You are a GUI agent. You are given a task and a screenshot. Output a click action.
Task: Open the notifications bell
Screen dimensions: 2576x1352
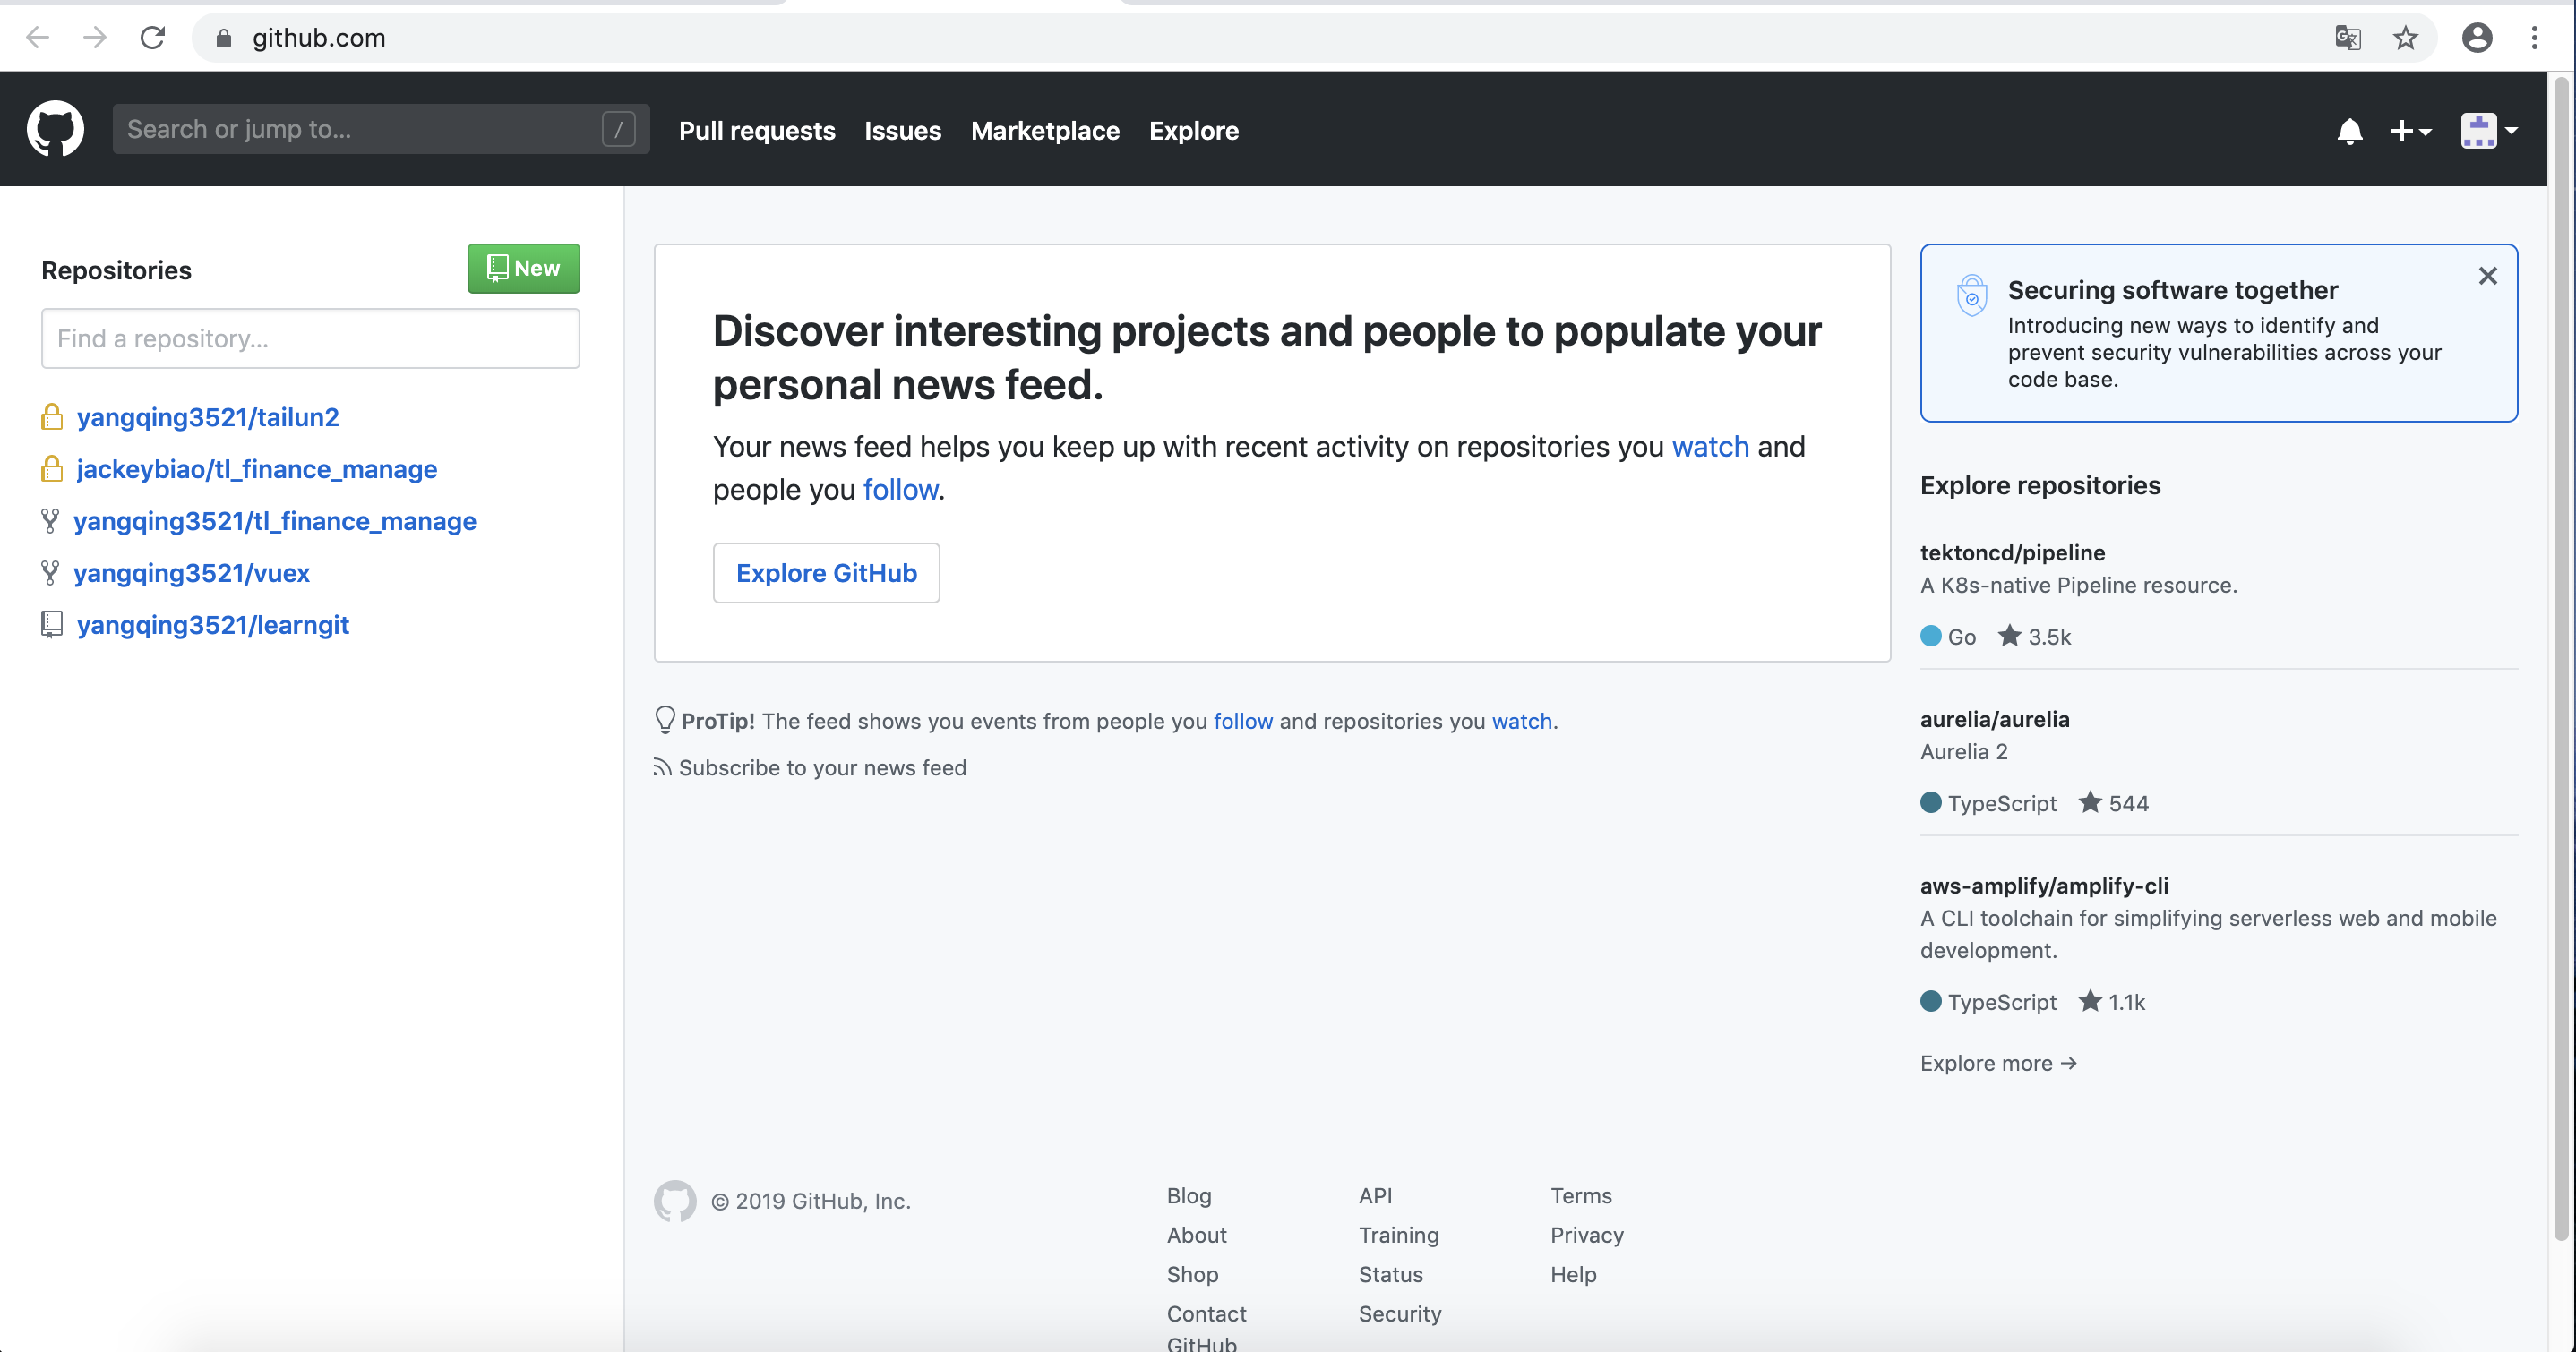(2349, 130)
